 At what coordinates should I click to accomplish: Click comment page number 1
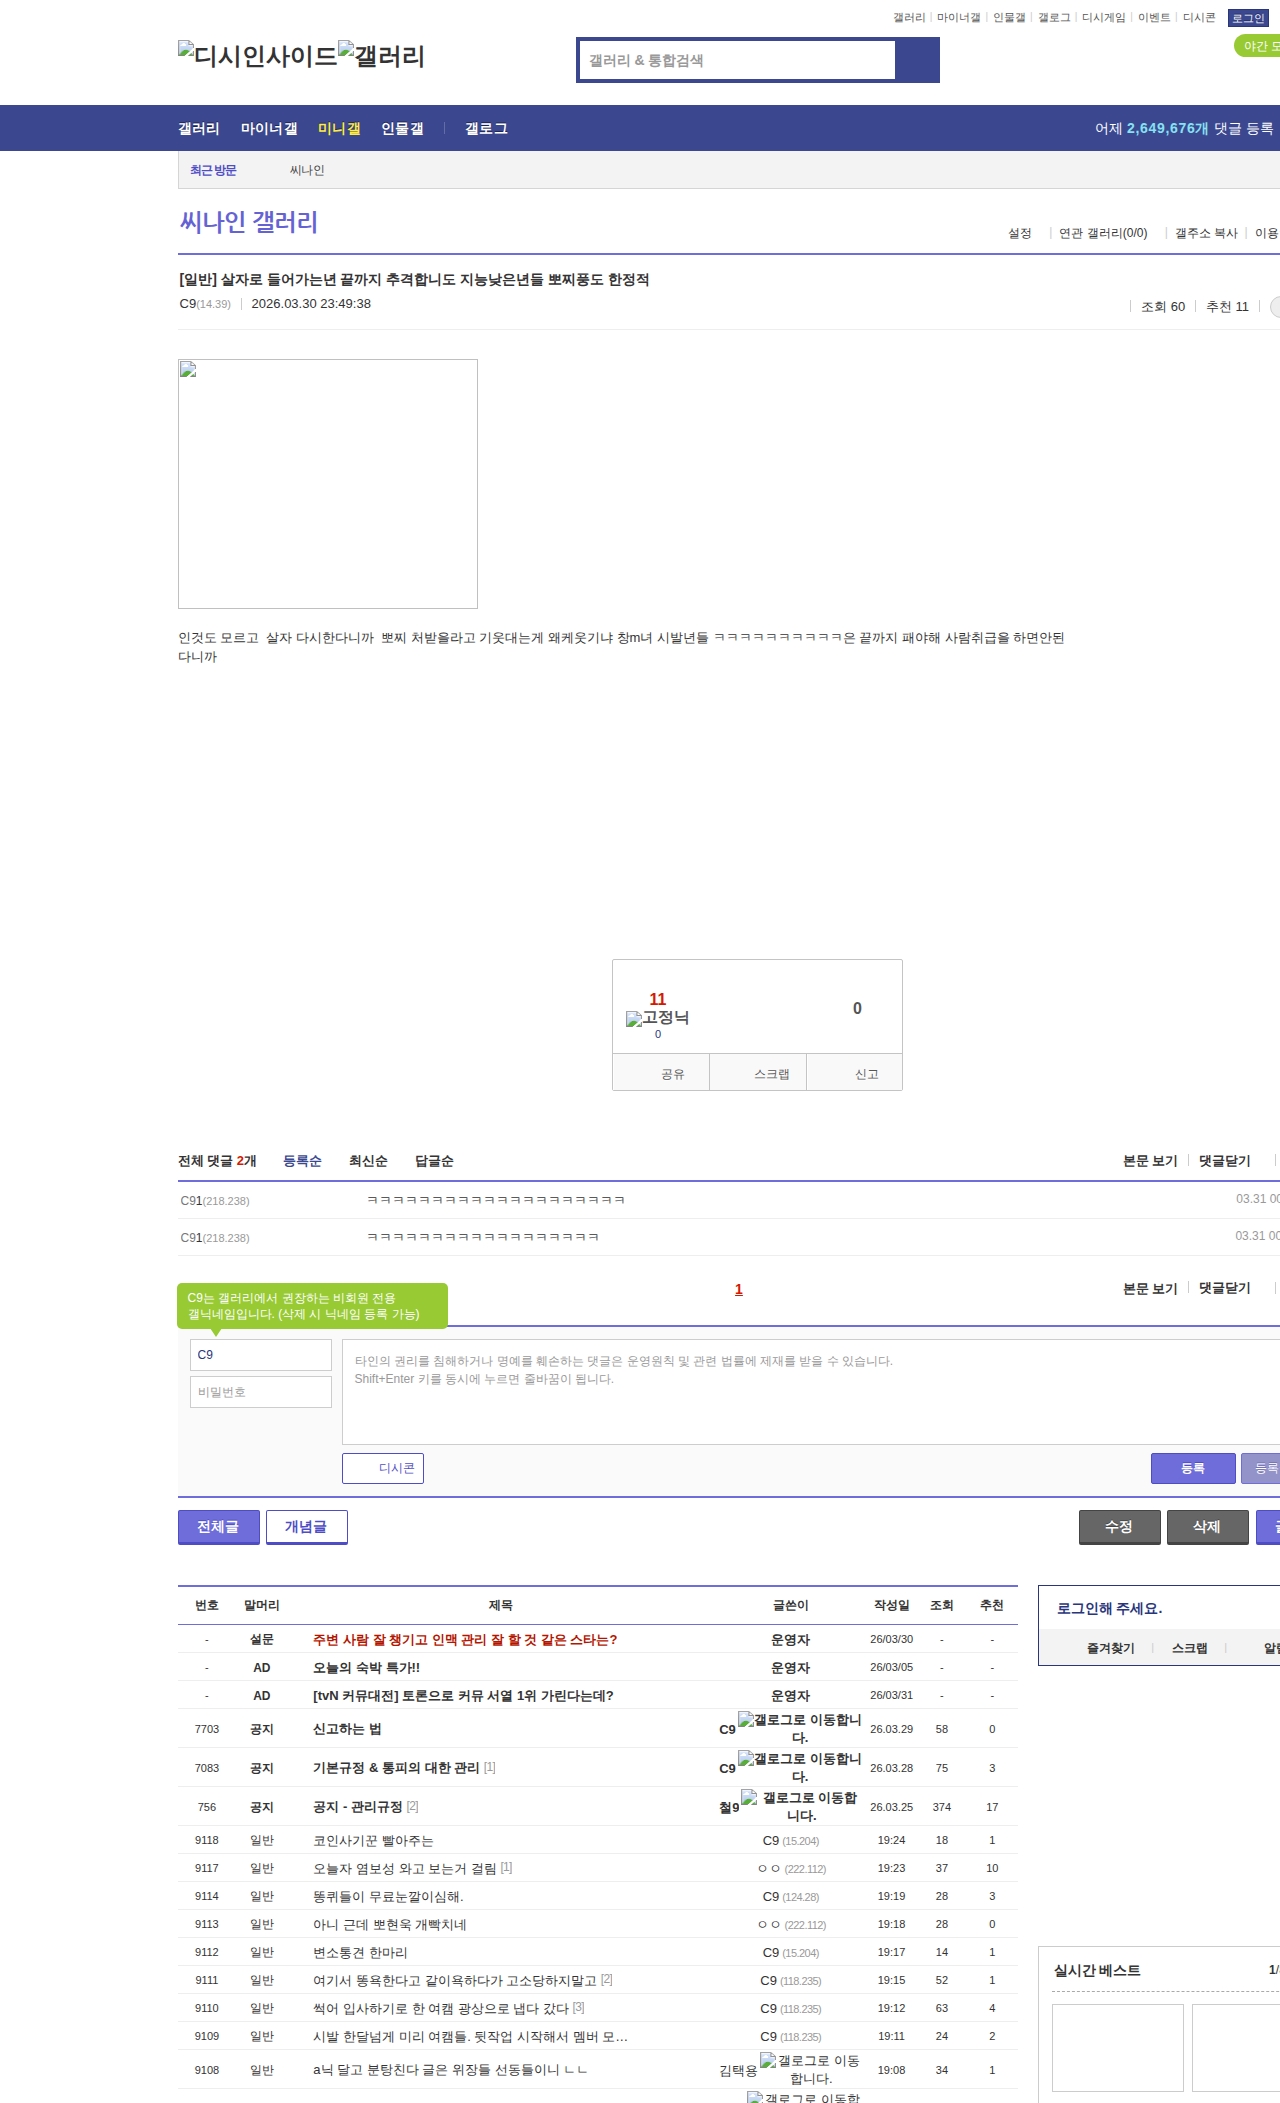tap(739, 1289)
